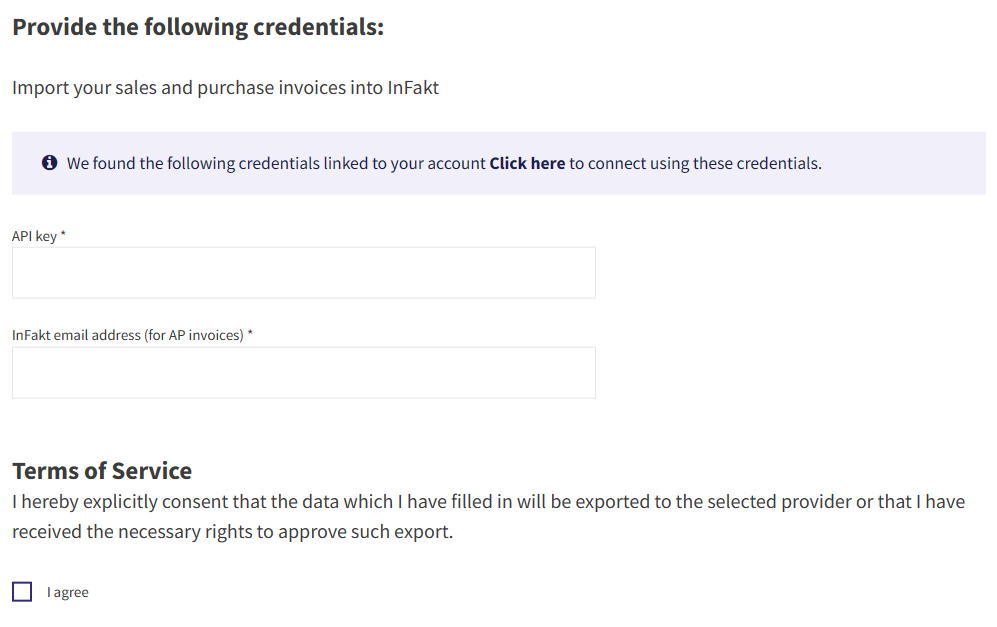The image size is (997, 627).
Task: Click the asterisk beside the InFakt email label
Action: (250, 333)
